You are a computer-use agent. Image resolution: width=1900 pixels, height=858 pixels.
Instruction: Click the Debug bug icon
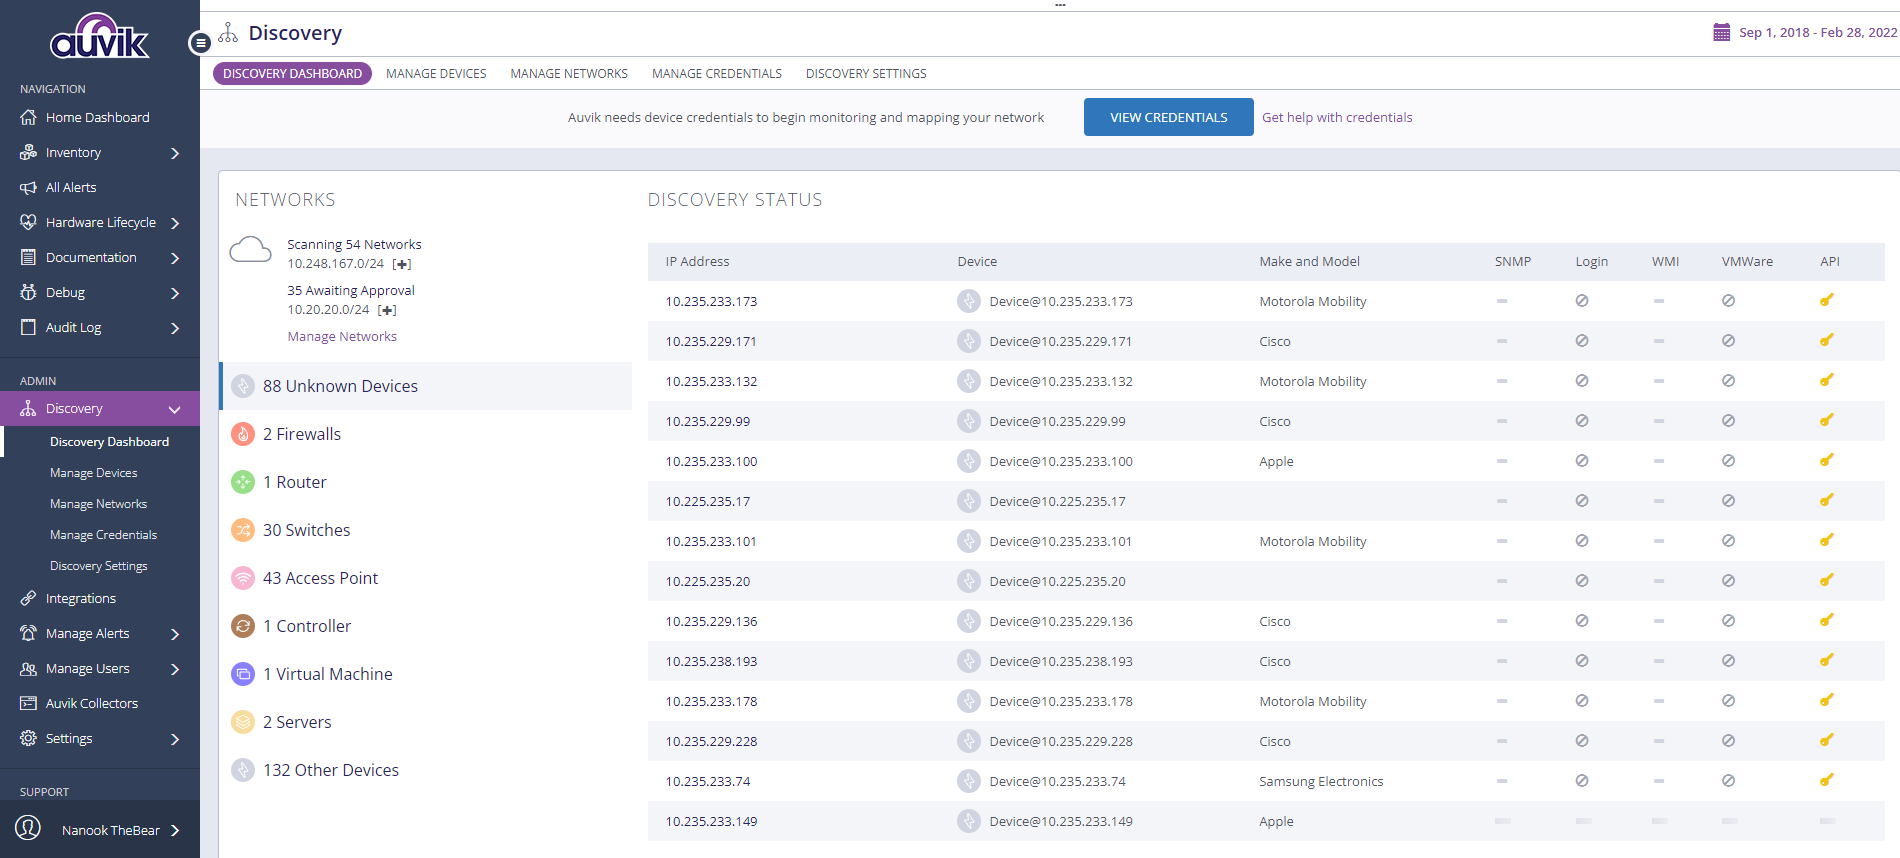(x=28, y=292)
